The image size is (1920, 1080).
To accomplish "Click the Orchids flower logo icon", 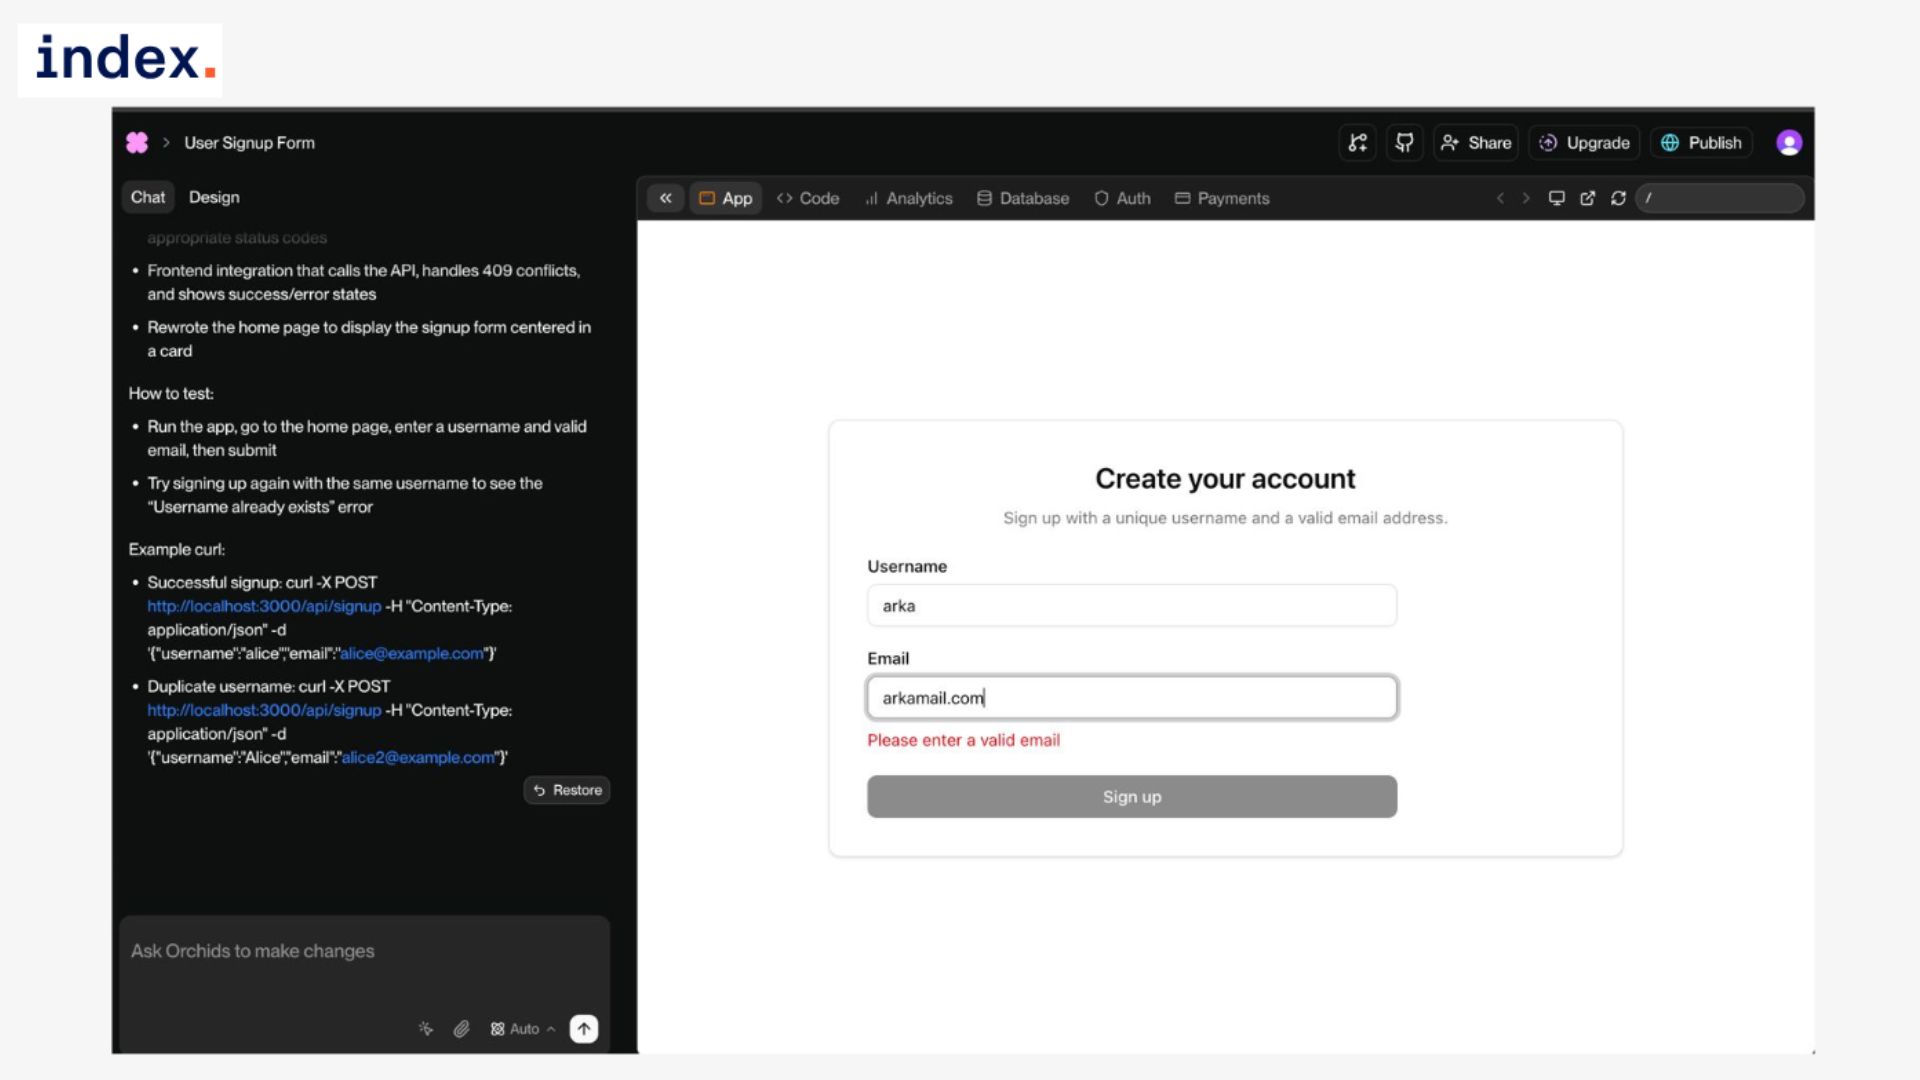I will (x=137, y=143).
